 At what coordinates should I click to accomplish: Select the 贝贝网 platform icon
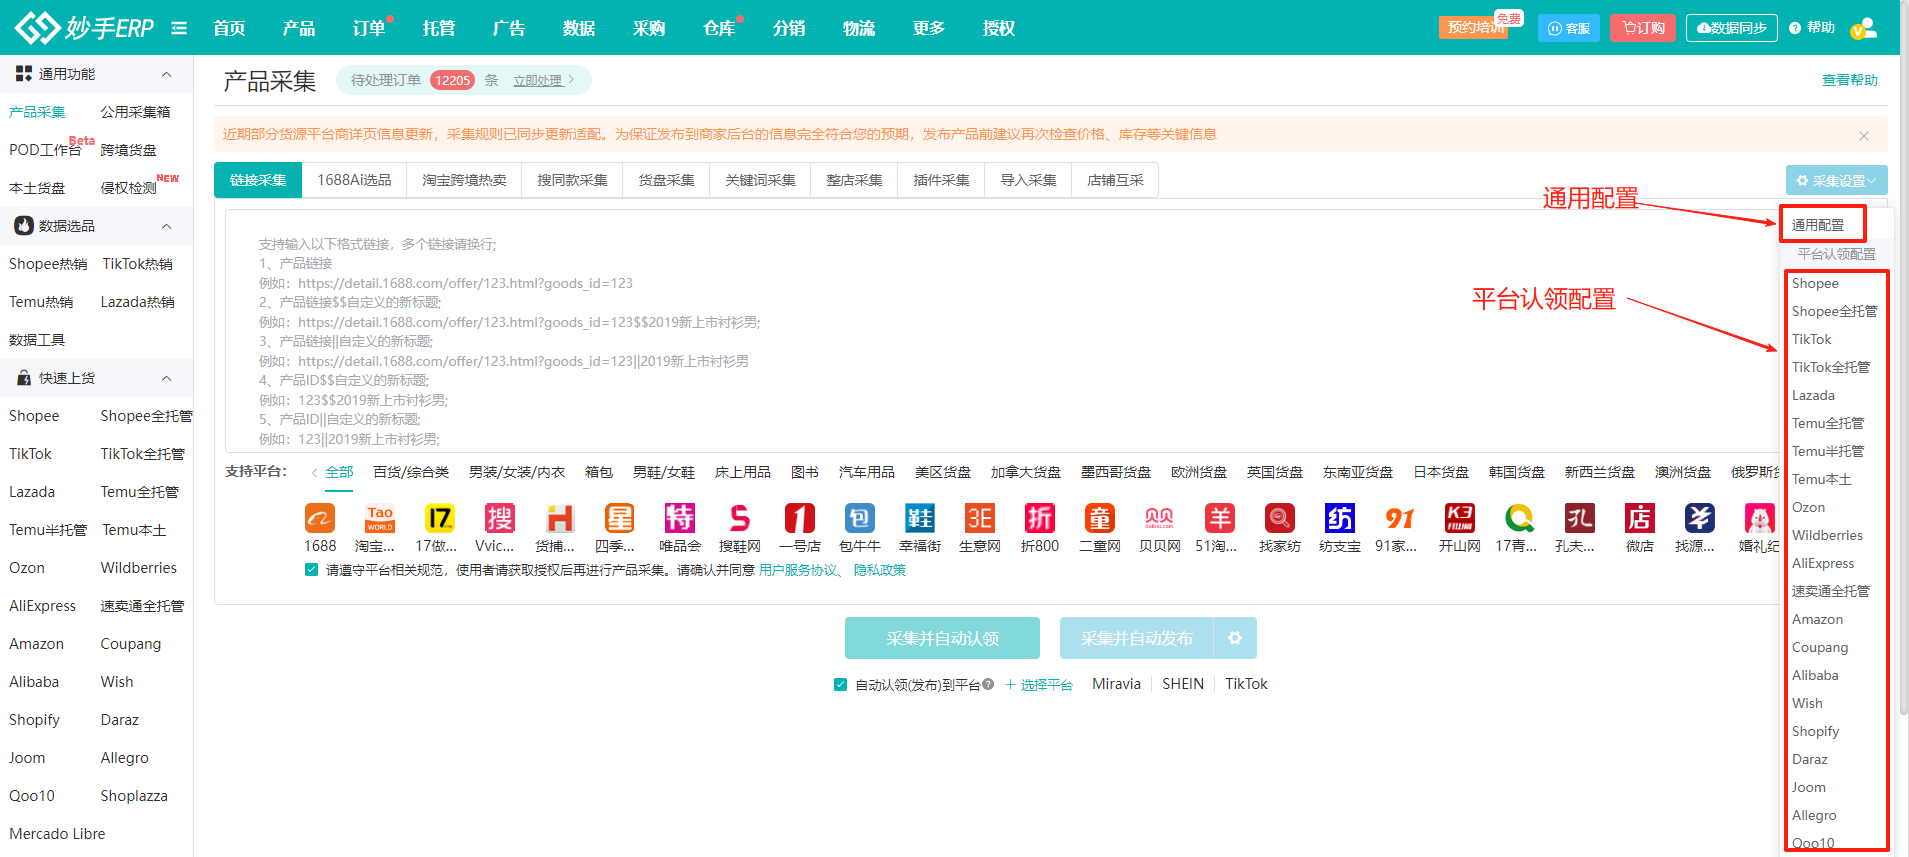pyautogui.click(x=1160, y=518)
